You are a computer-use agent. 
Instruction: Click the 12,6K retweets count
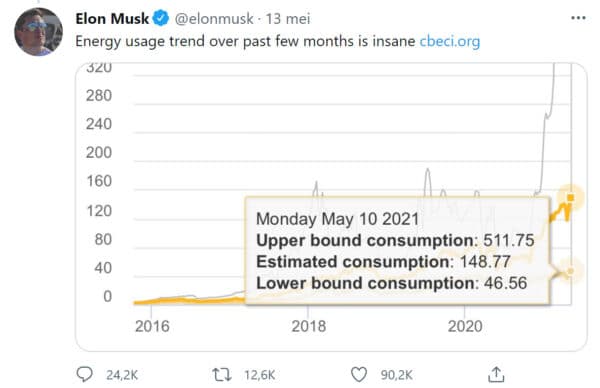(259, 375)
